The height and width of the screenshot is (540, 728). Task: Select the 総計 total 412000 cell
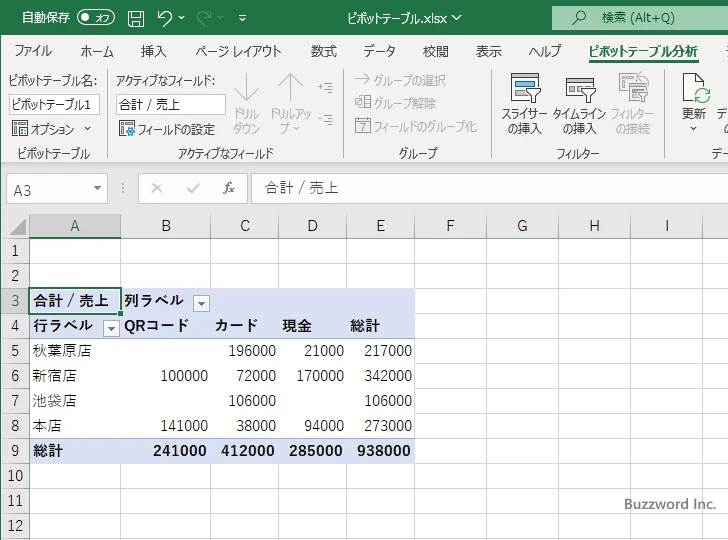pos(245,450)
